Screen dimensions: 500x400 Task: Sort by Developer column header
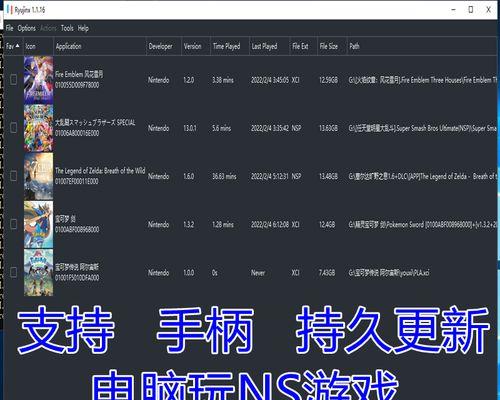tap(164, 46)
